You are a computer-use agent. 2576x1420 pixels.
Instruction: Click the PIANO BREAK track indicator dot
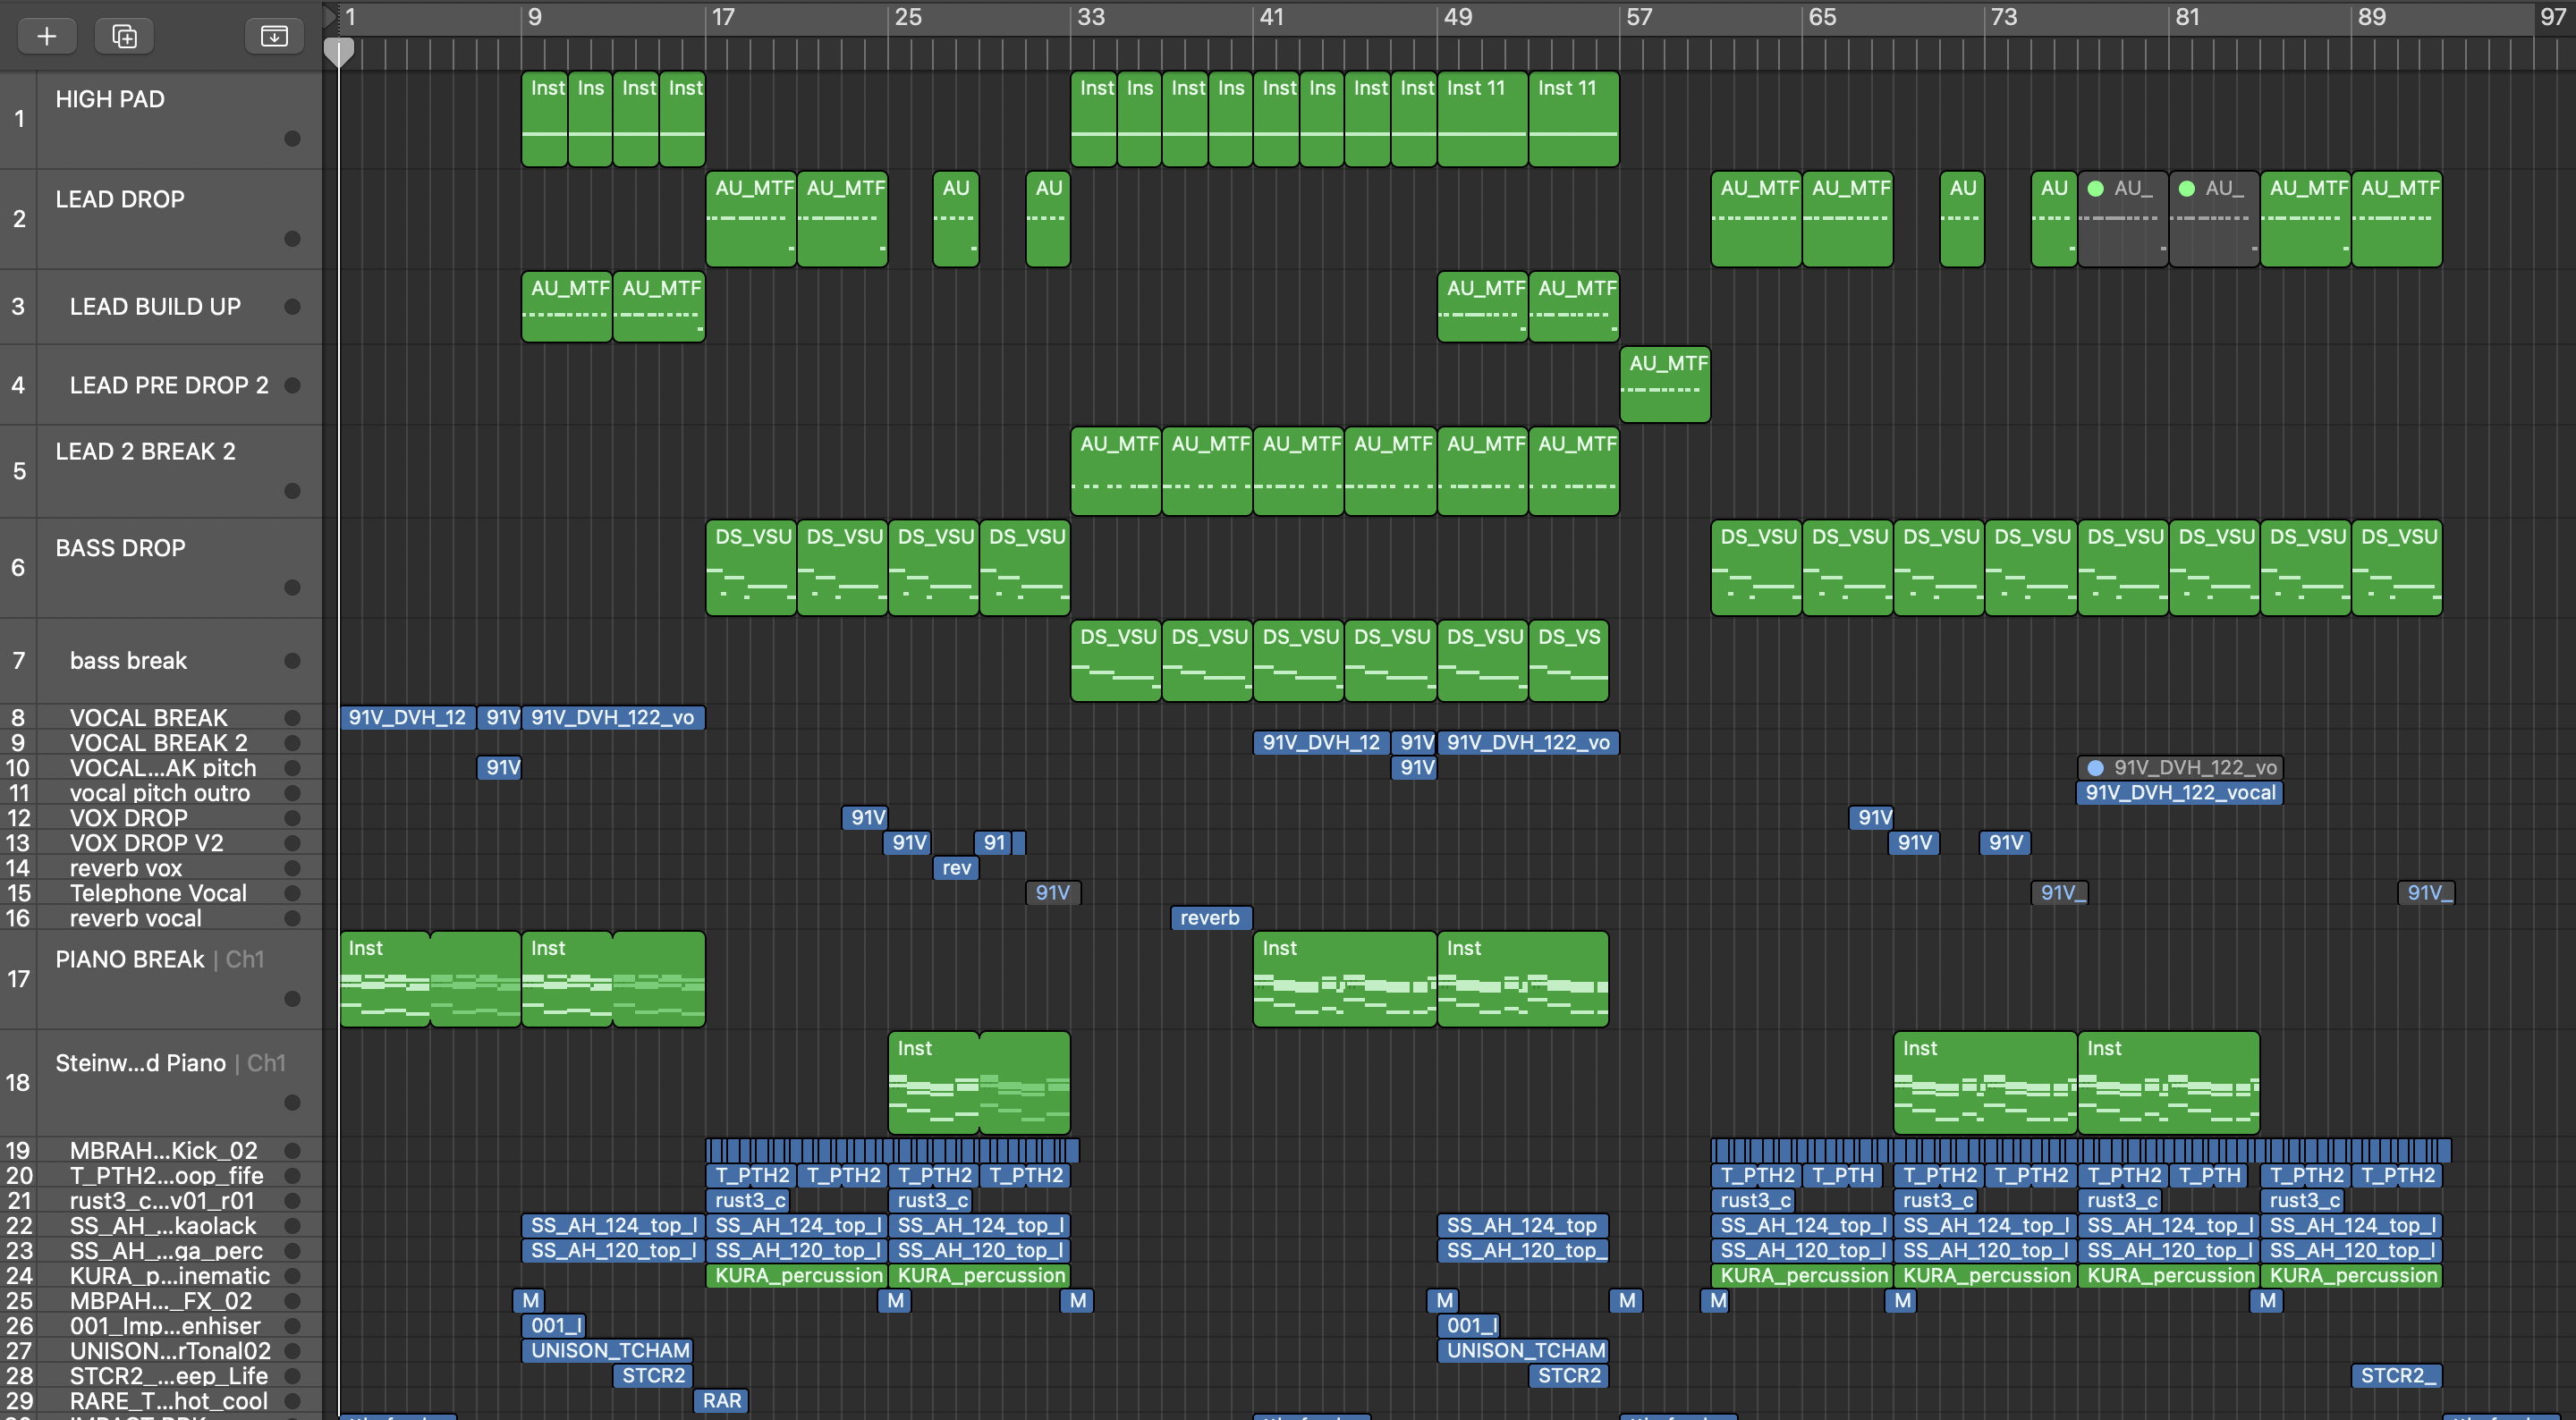click(292, 998)
